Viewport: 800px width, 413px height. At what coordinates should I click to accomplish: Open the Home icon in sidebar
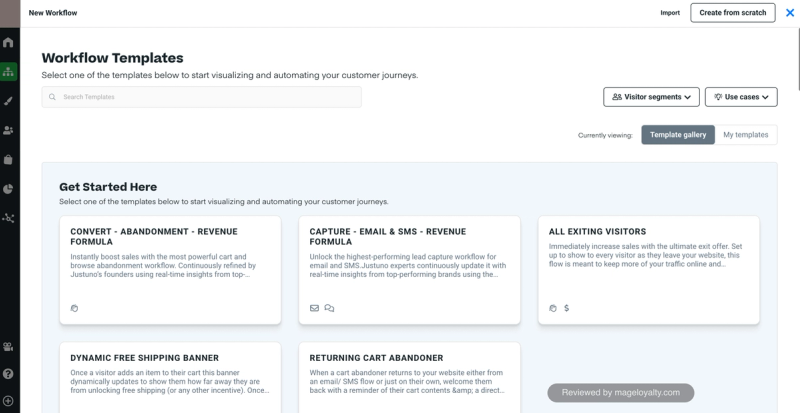click(8, 42)
